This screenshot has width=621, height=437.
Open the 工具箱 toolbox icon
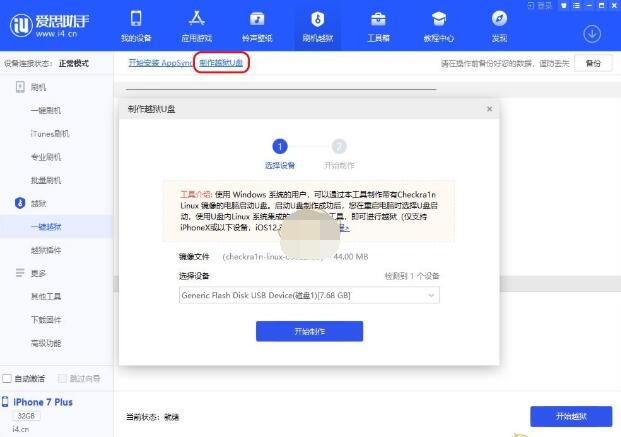pyautogui.click(x=378, y=19)
